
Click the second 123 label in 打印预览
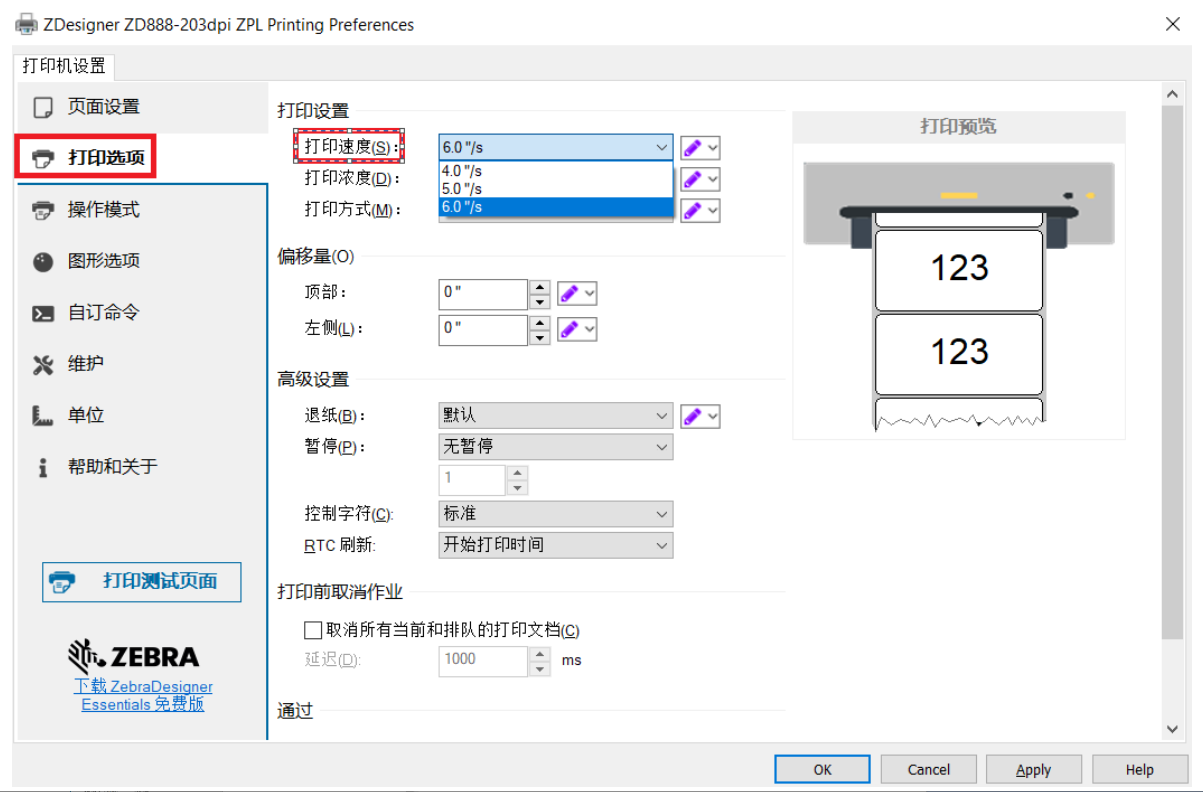coord(959,353)
